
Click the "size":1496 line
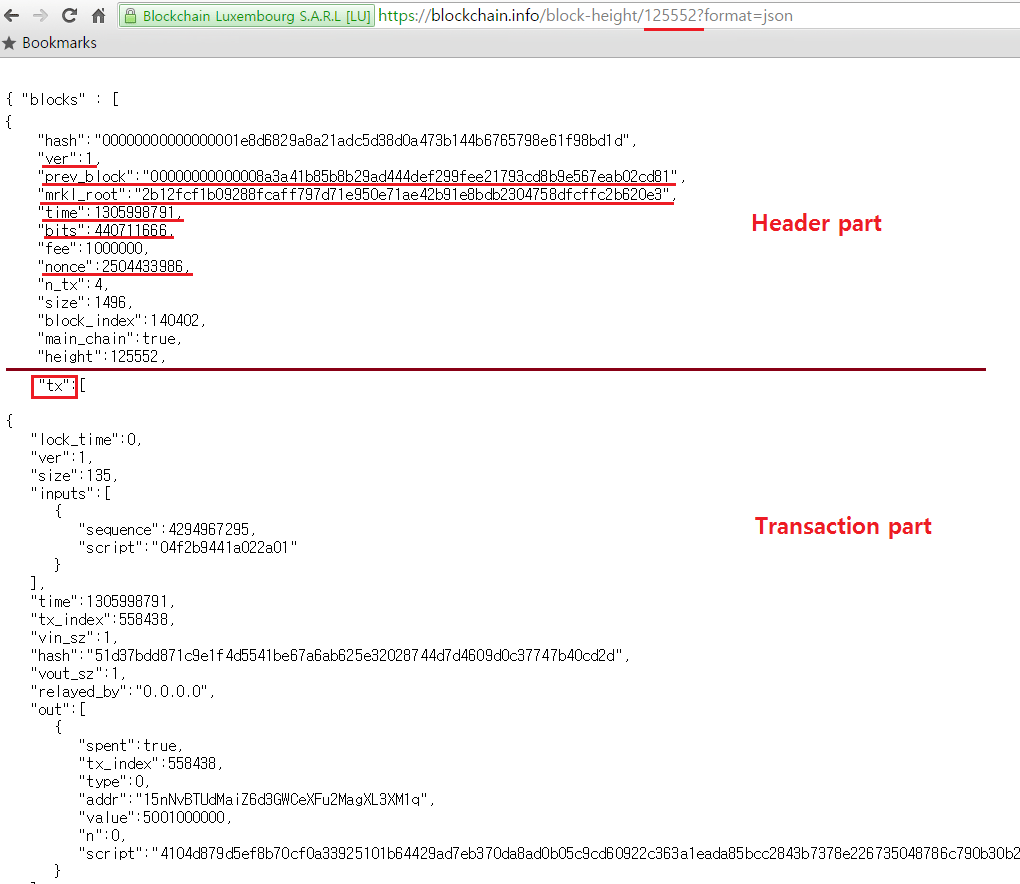(85, 302)
